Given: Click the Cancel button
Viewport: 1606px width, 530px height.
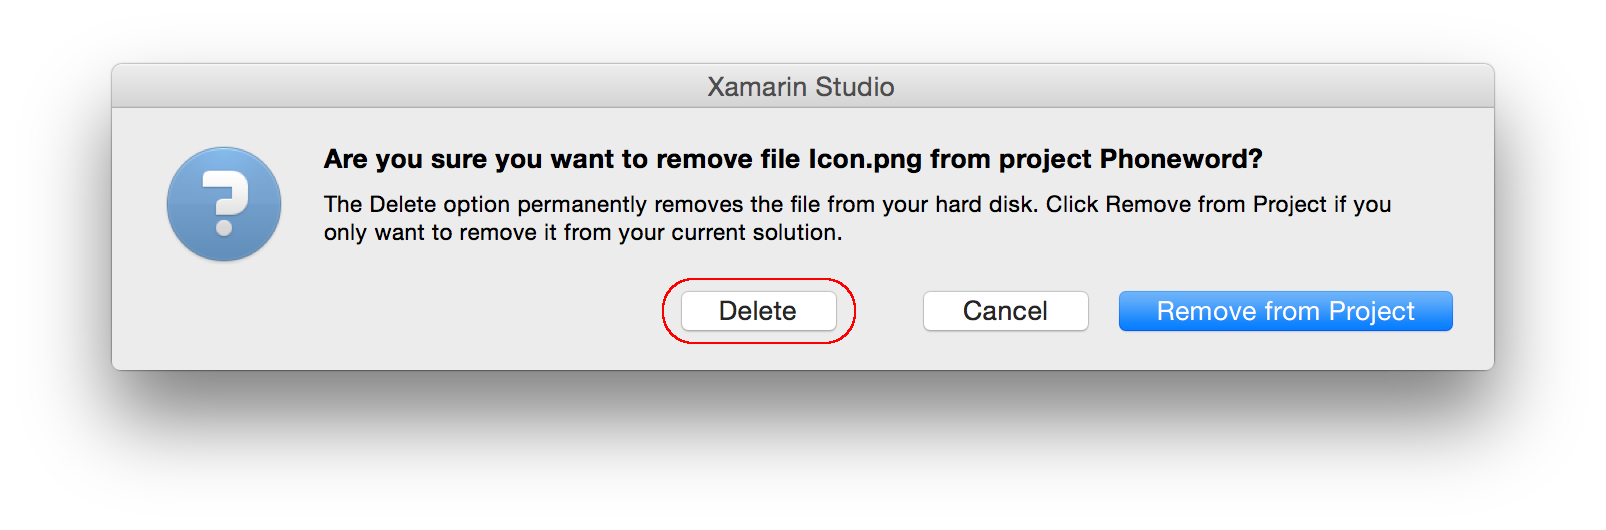Looking at the screenshot, I should click(1005, 311).
